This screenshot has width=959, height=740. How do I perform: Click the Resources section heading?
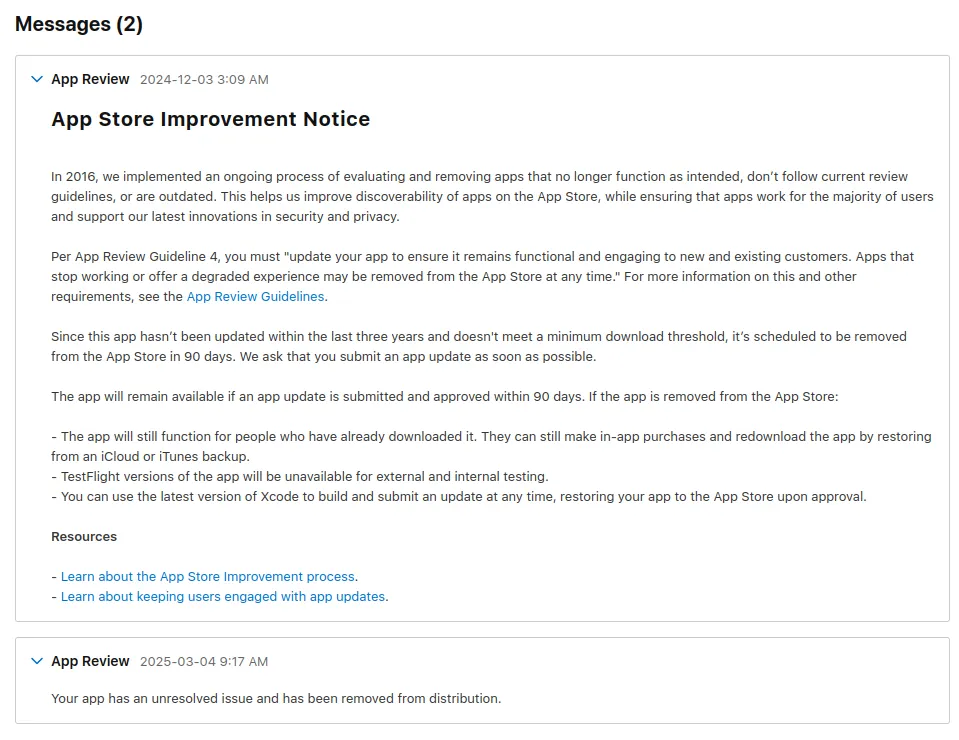pos(84,536)
